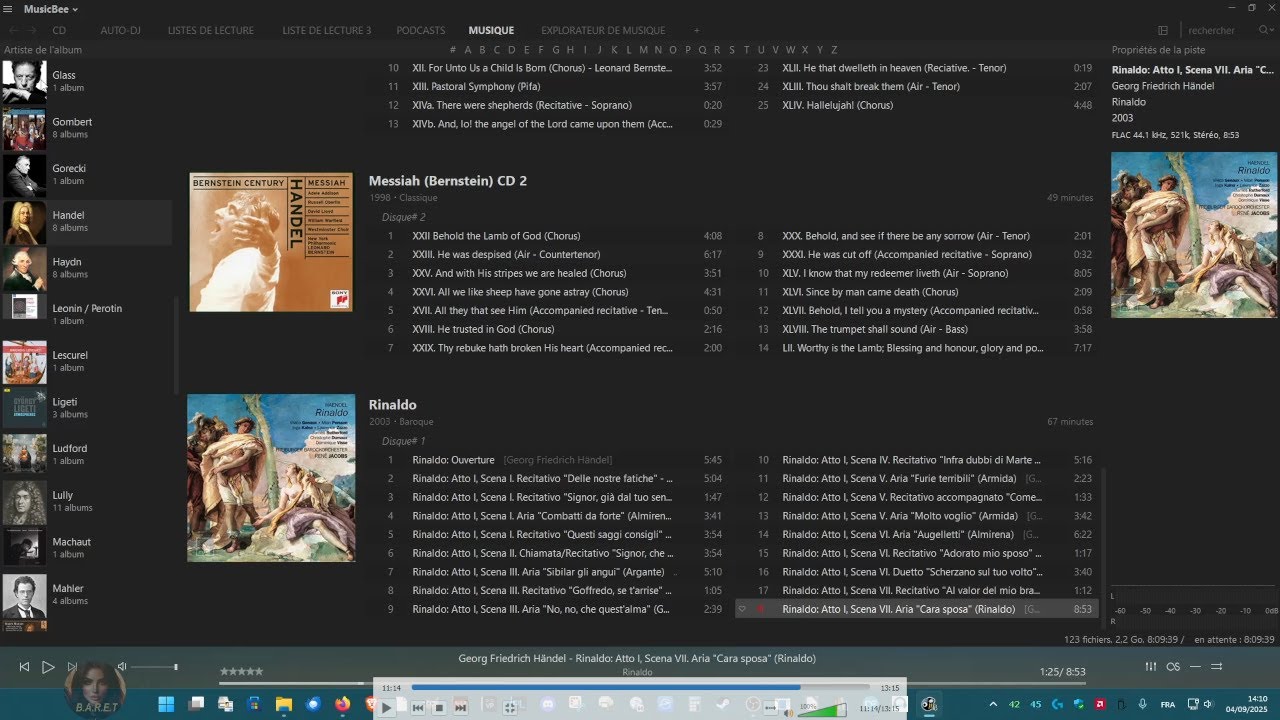The height and width of the screenshot is (720, 1280).
Task: Stop playback on overlay mini player
Action: click(439, 708)
